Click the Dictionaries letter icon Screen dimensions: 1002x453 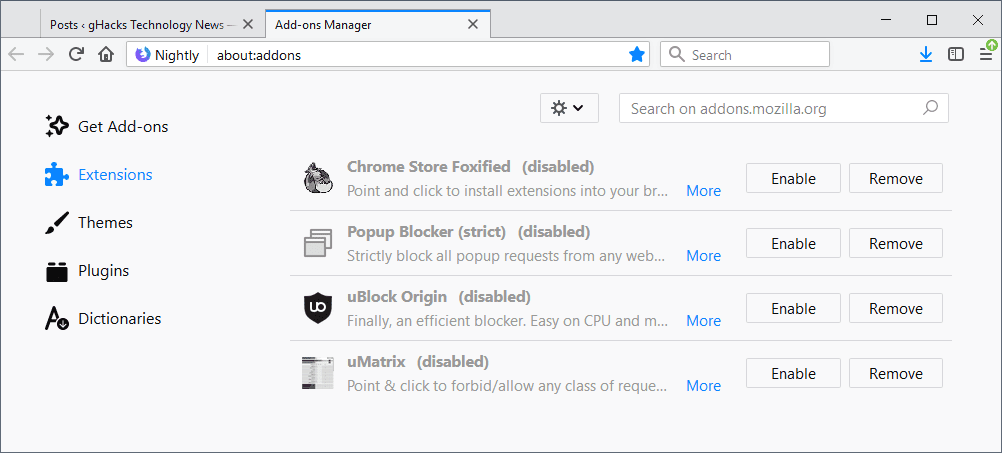pyautogui.click(x=56, y=318)
